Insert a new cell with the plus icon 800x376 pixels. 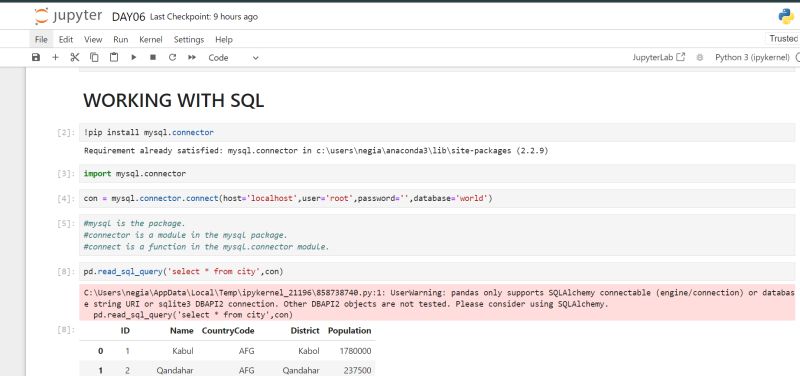click(x=55, y=58)
